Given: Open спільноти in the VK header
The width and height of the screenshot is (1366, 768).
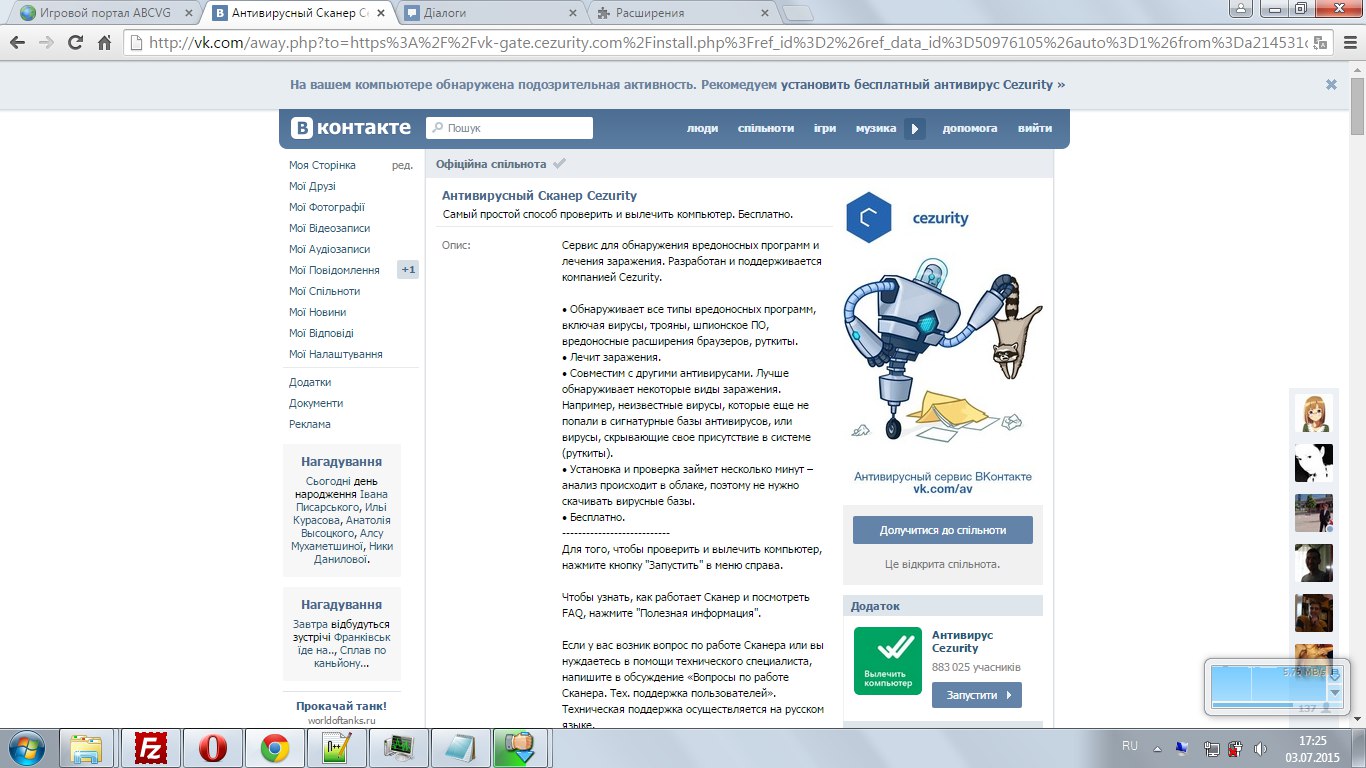Looking at the screenshot, I should [x=766, y=128].
